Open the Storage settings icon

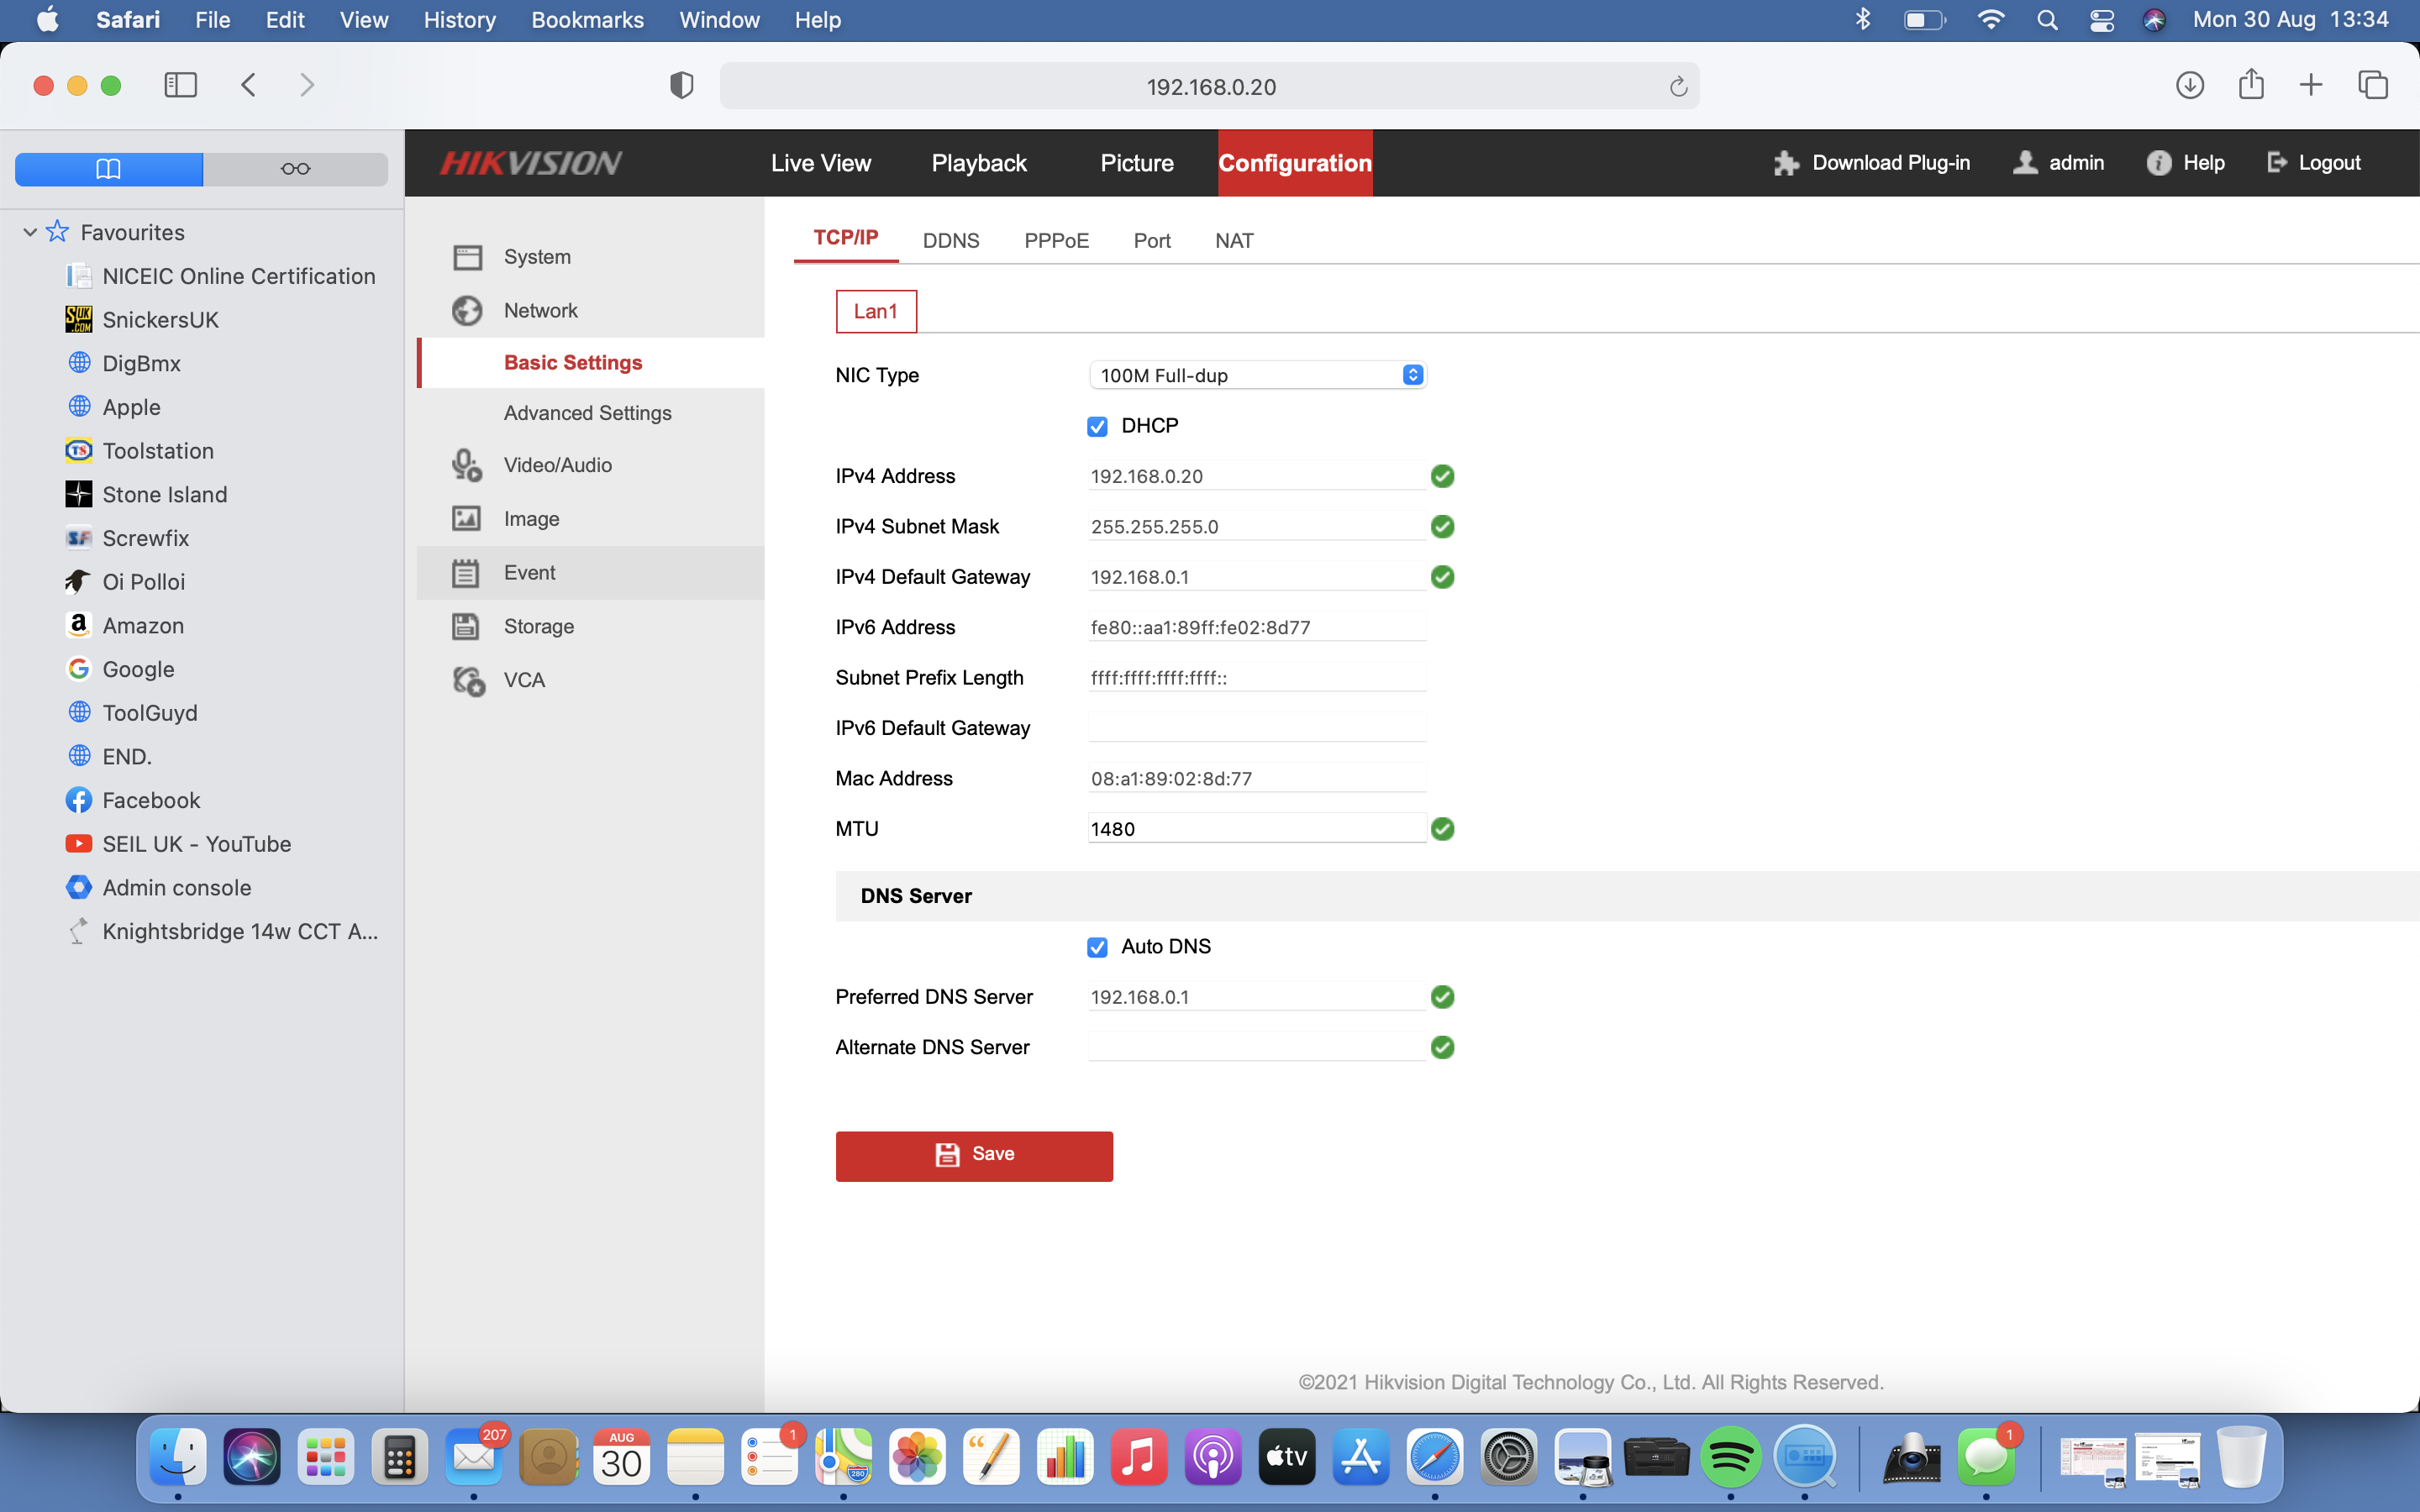coord(466,626)
